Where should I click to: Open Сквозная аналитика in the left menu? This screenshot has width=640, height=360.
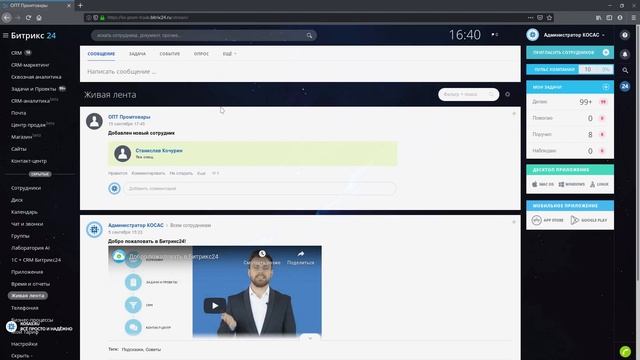[36, 77]
